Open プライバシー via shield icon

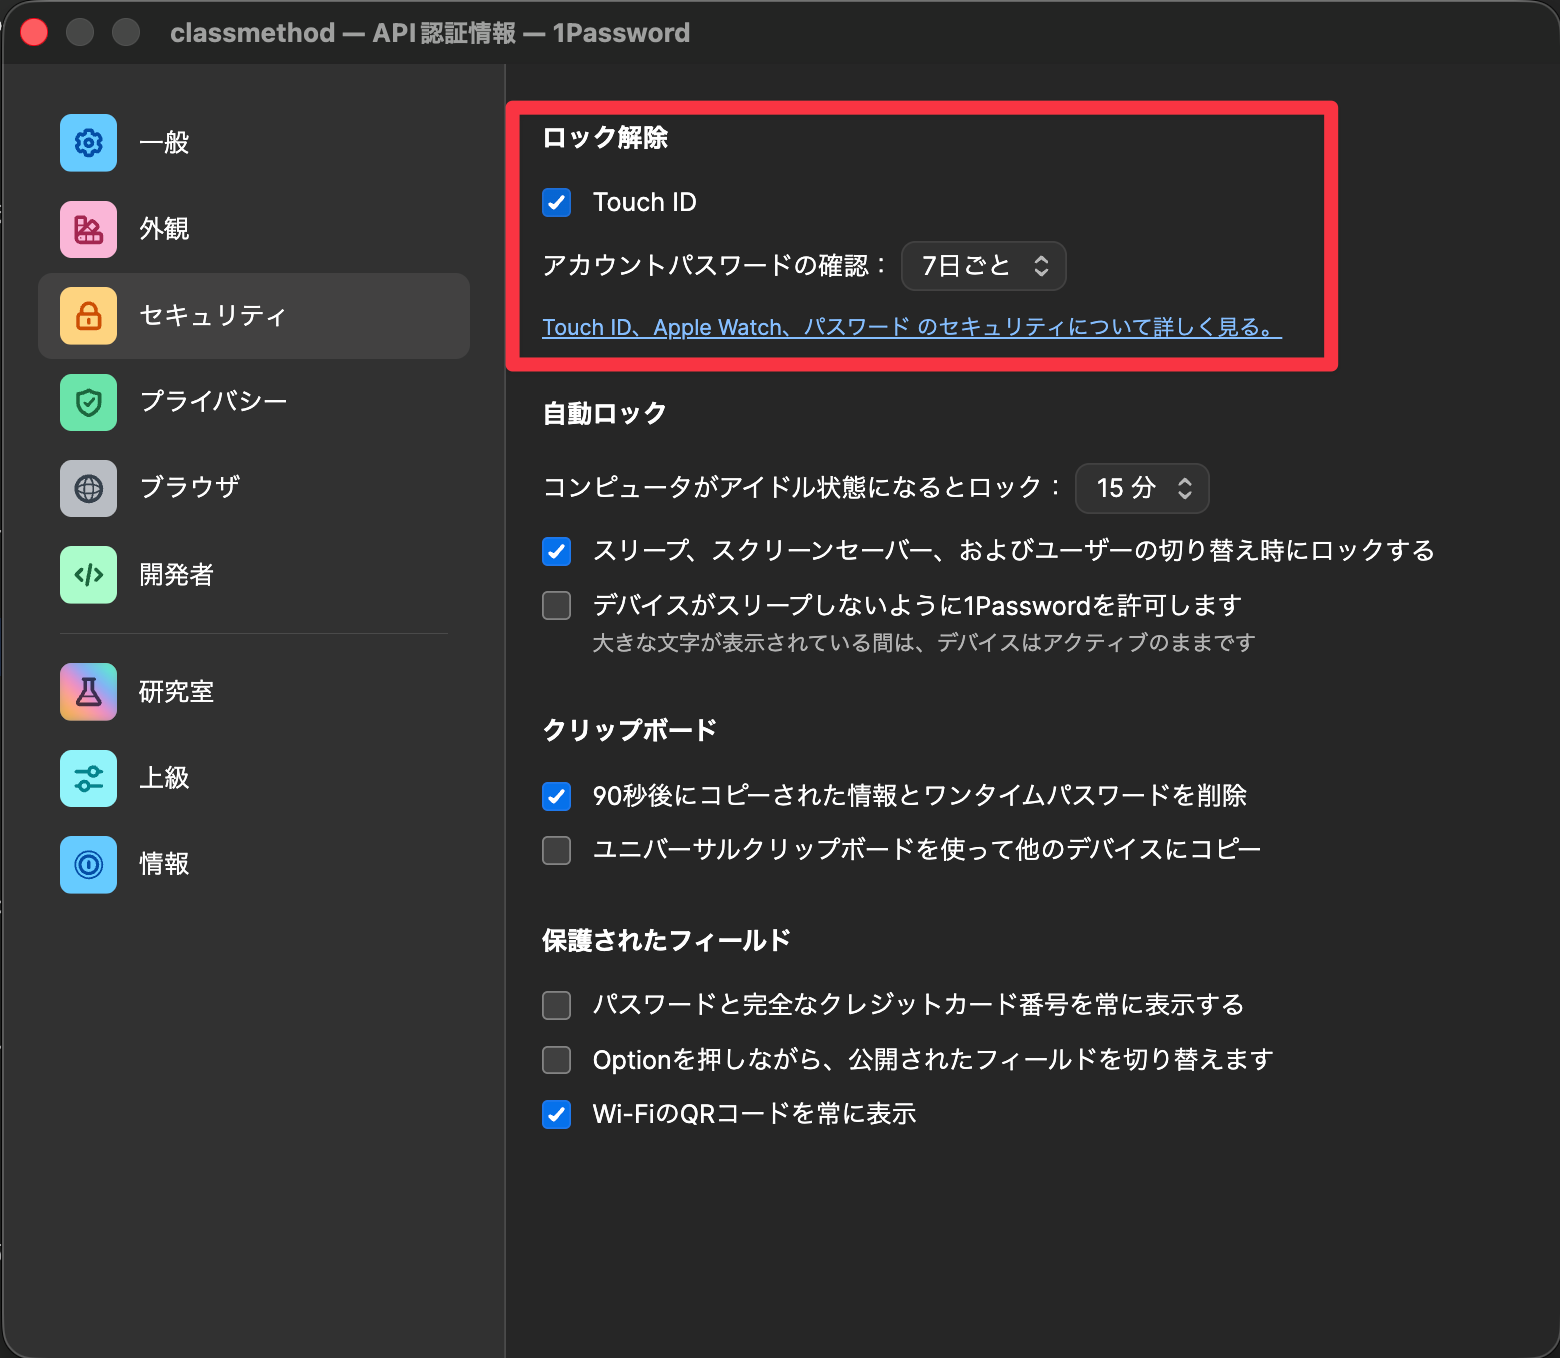click(x=88, y=402)
